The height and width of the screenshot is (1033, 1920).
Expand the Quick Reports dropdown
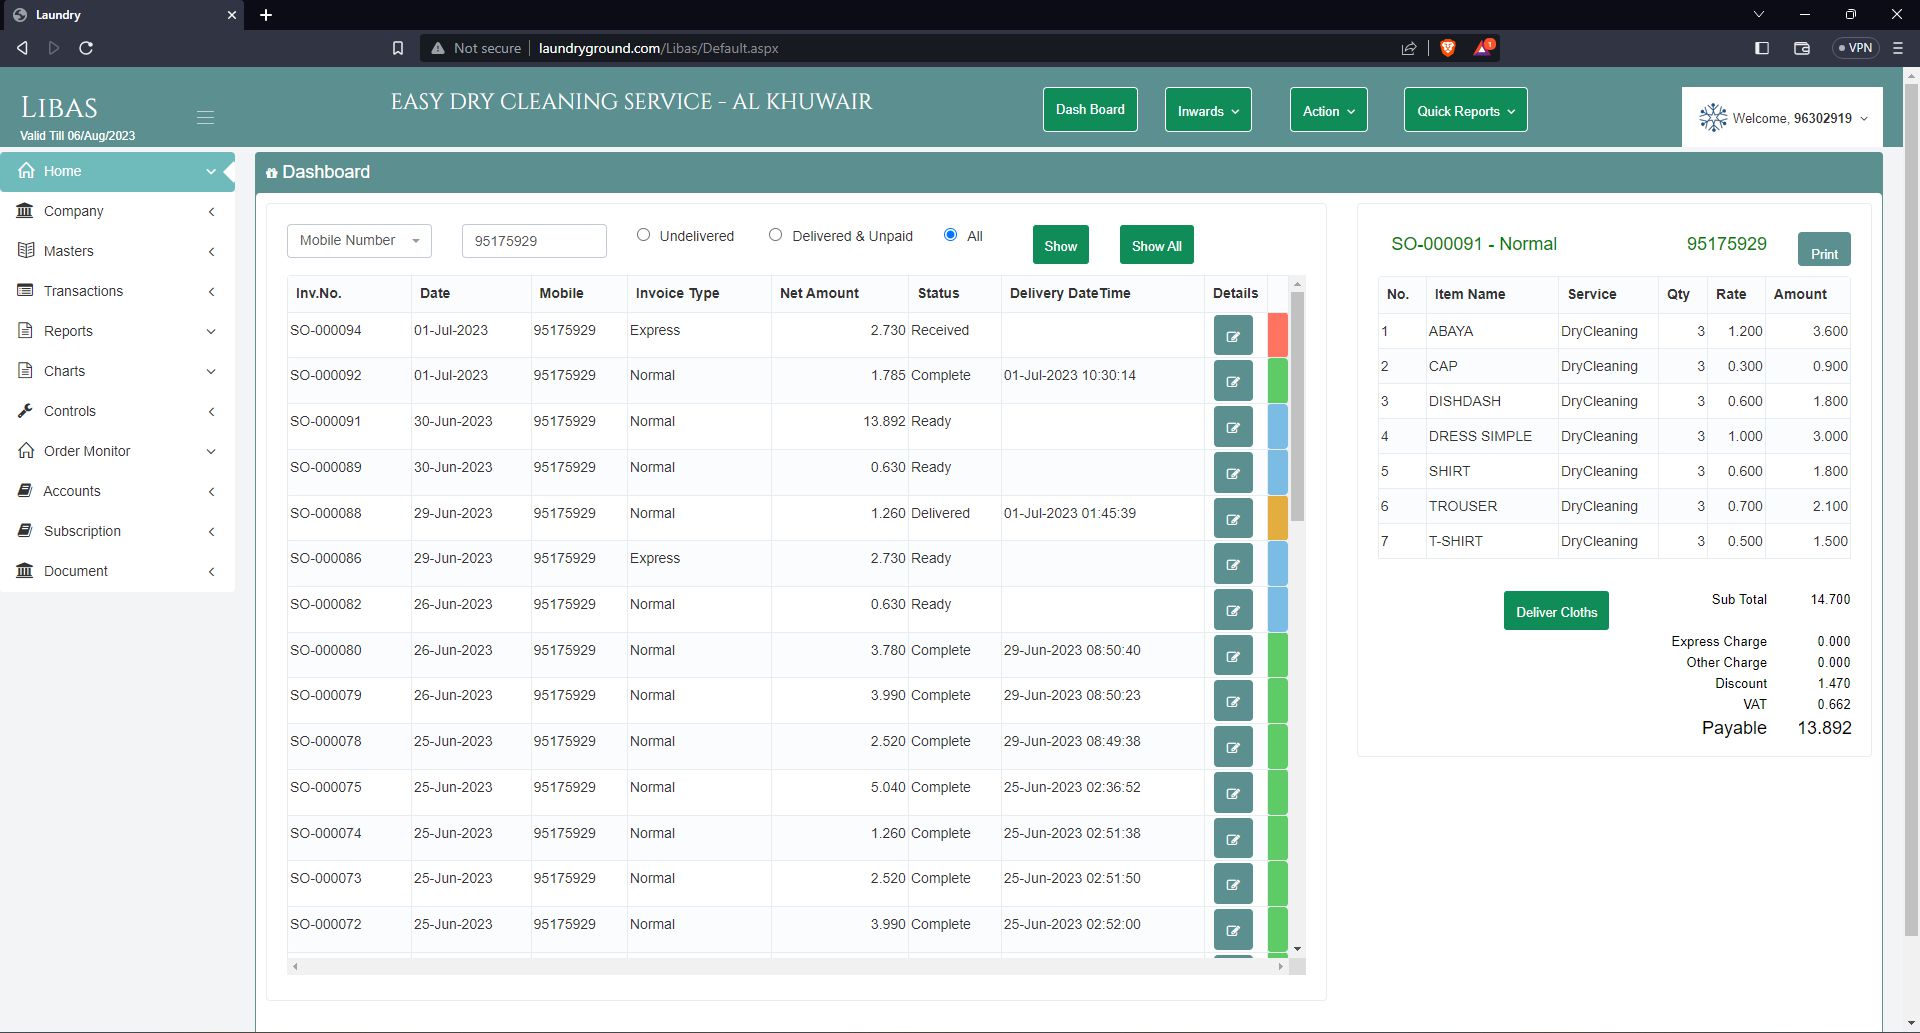click(x=1465, y=110)
